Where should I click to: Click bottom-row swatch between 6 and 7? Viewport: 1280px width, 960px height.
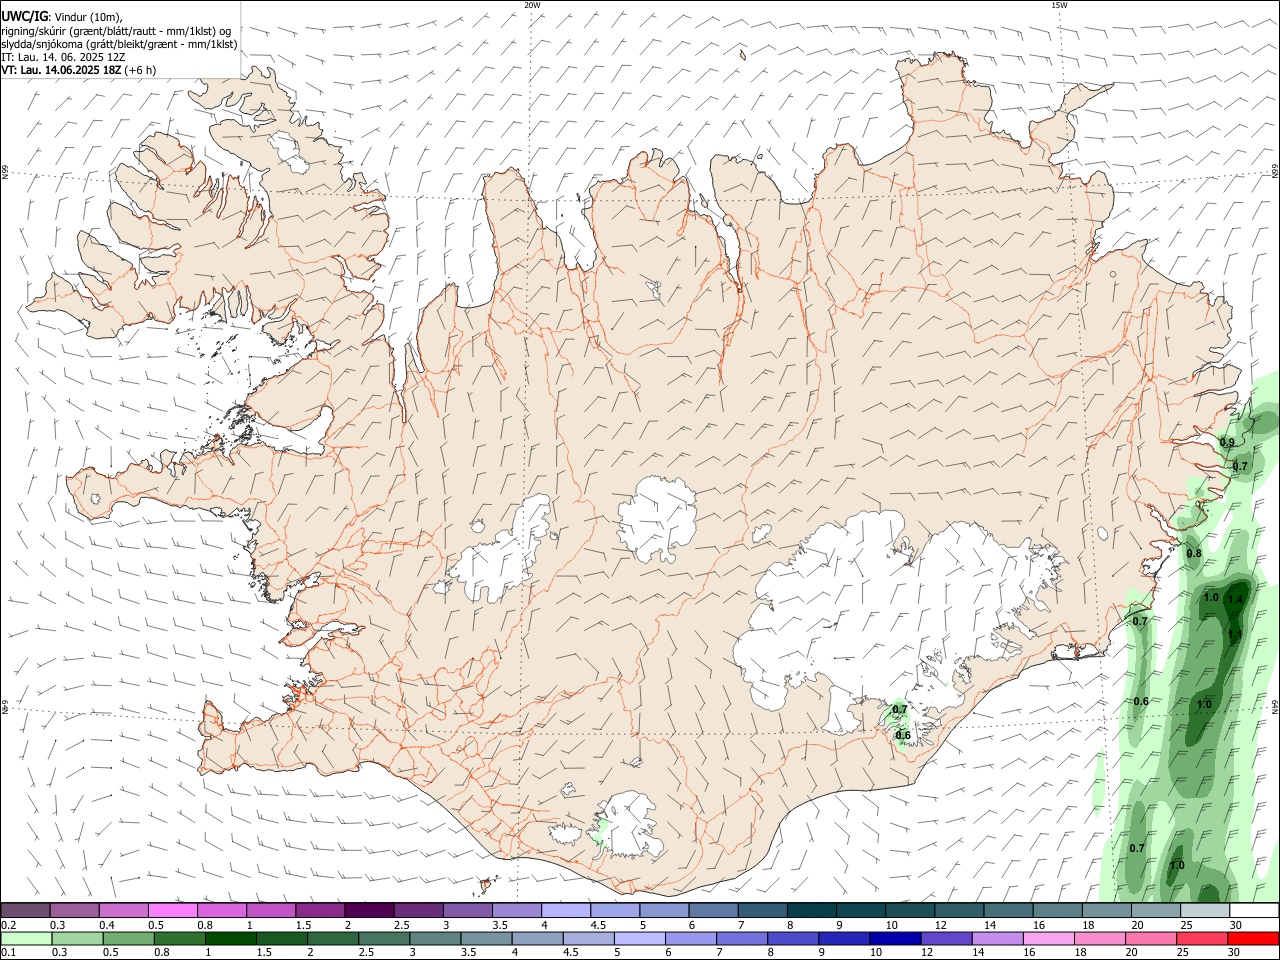[690, 939]
